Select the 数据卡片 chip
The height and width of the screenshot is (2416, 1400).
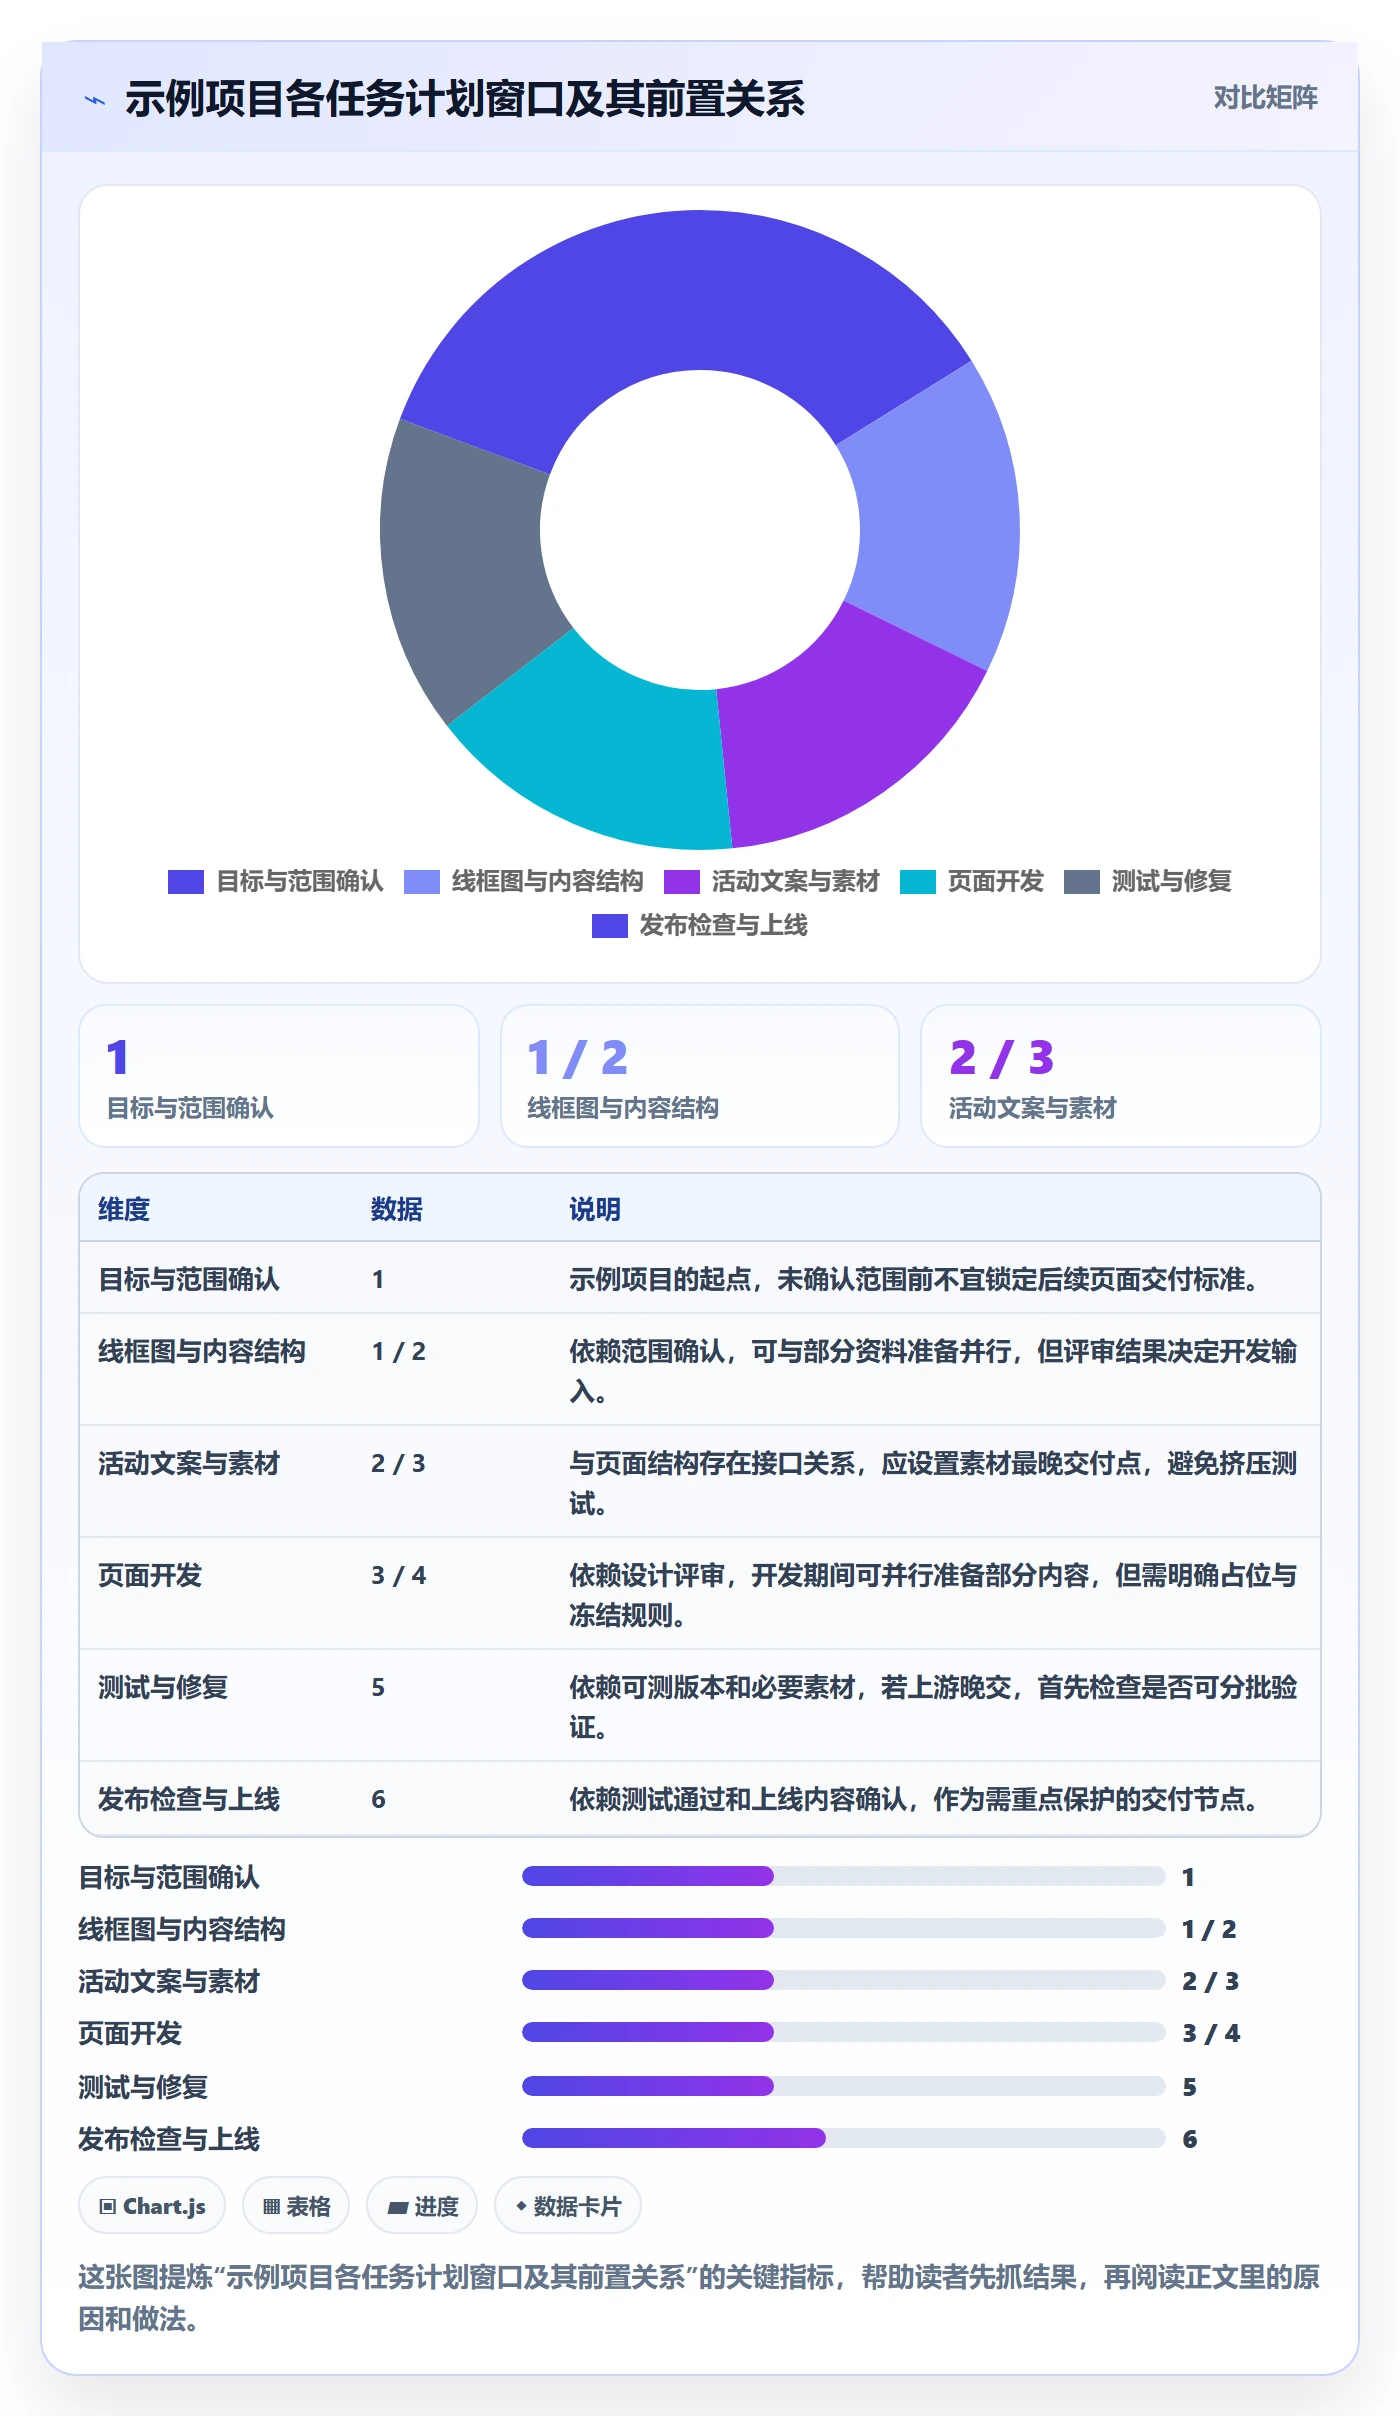(x=567, y=2205)
